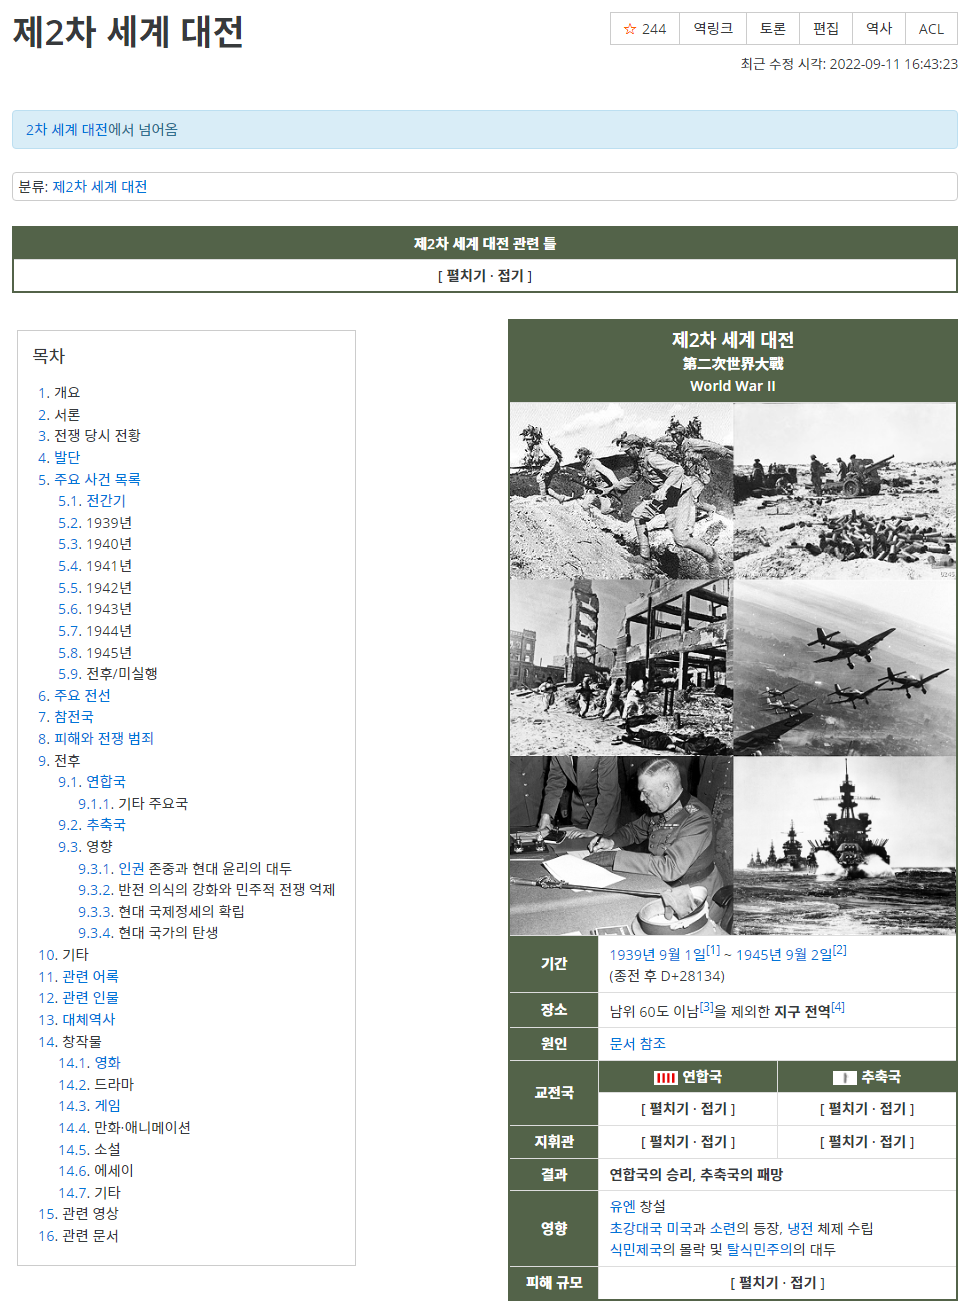977x1314 pixels.
Task: Open the dive bombers photo thumbnail
Action: pos(845,667)
